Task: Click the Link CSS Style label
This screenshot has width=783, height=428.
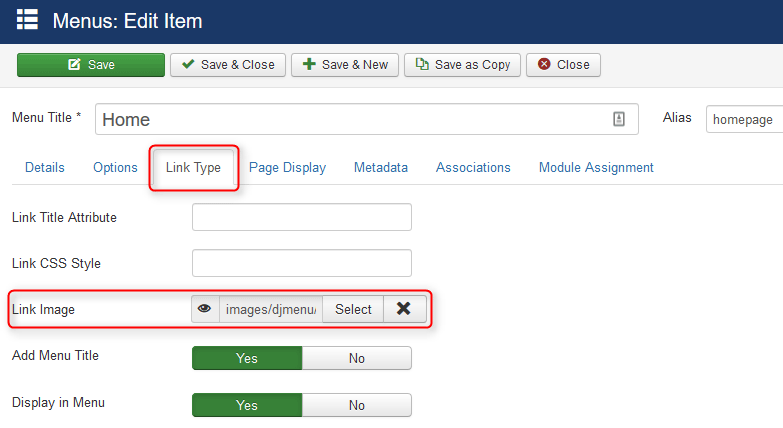Action: click(56, 263)
